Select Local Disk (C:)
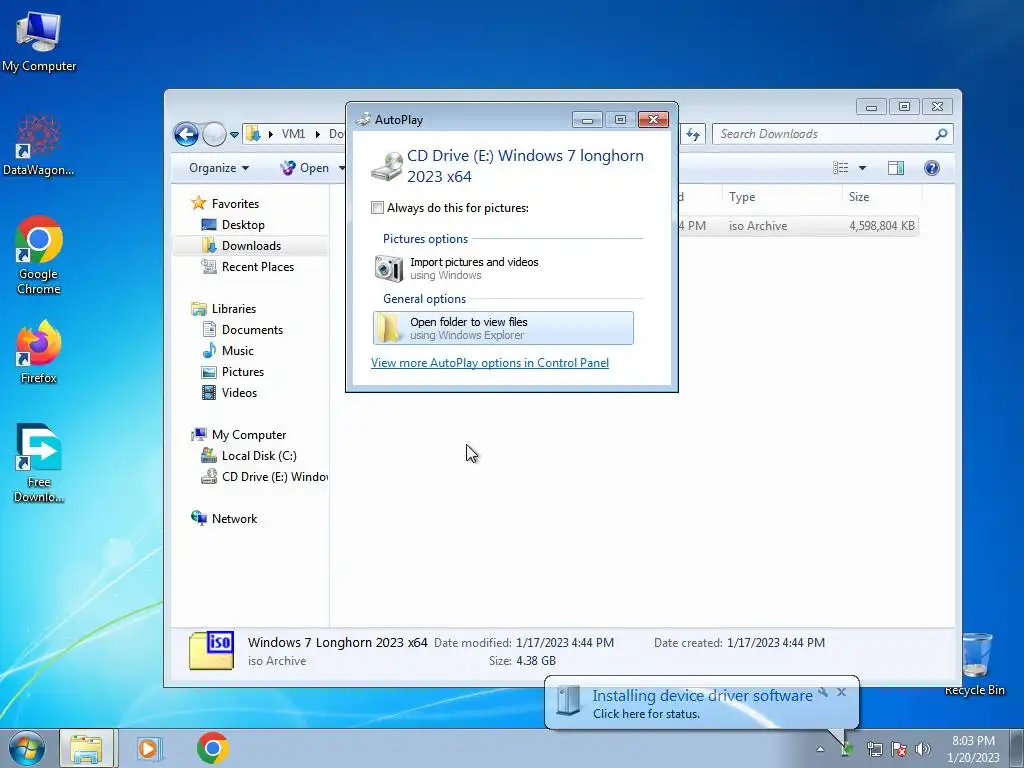Viewport: 1024px width, 768px height. (249, 456)
